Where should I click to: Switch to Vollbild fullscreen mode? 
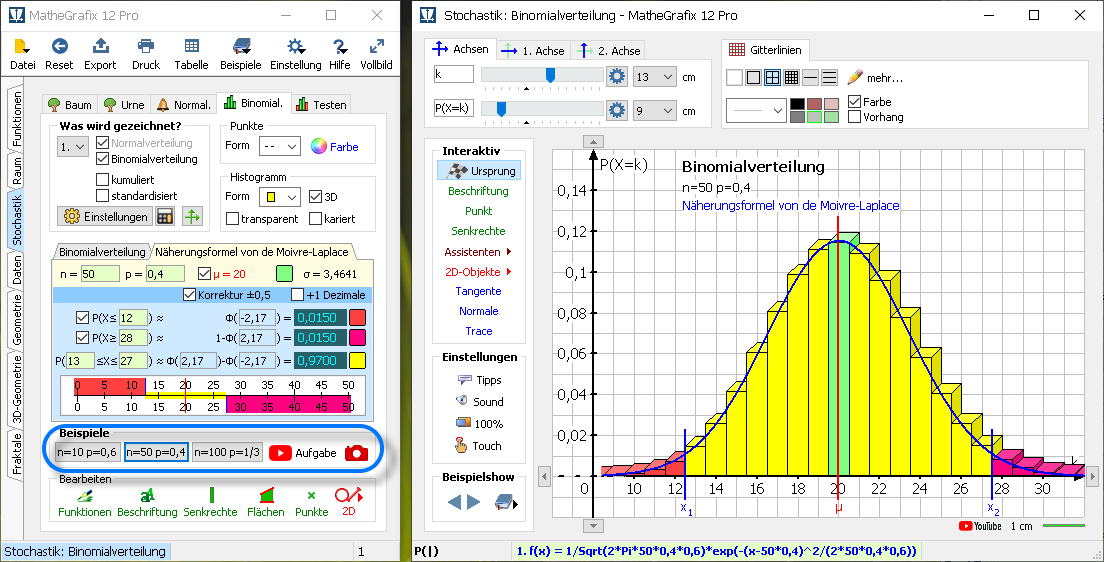(377, 46)
